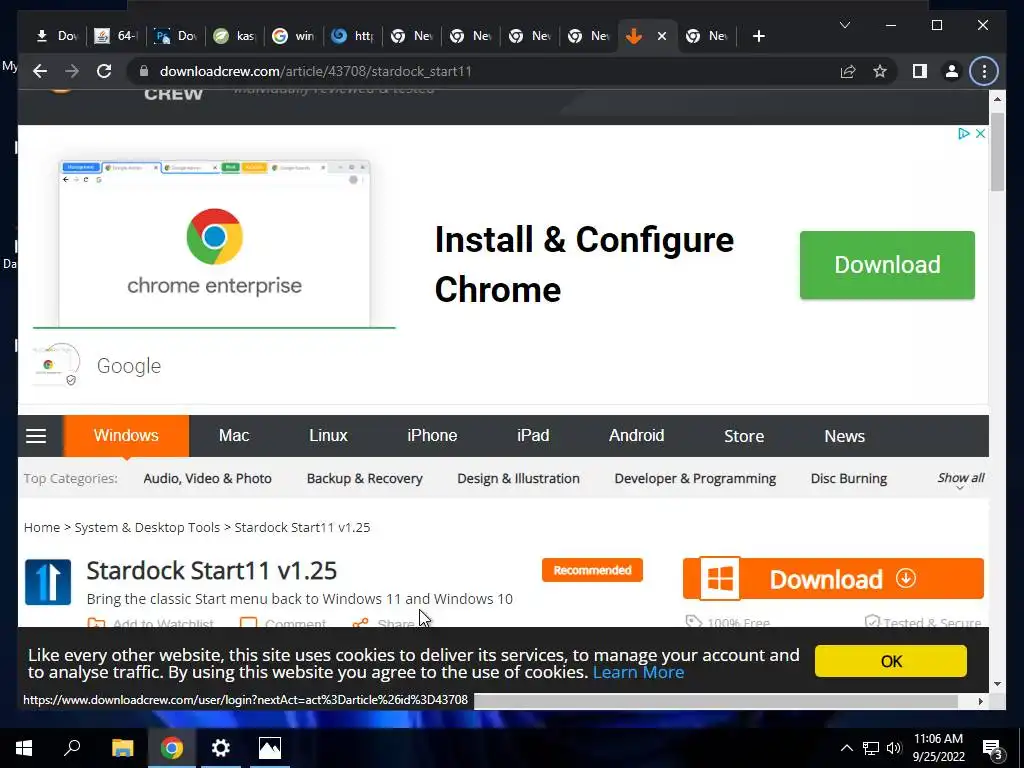This screenshot has width=1024, height=768.
Task: Reload the downloadcrew page
Action: click(x=104, y=71)
